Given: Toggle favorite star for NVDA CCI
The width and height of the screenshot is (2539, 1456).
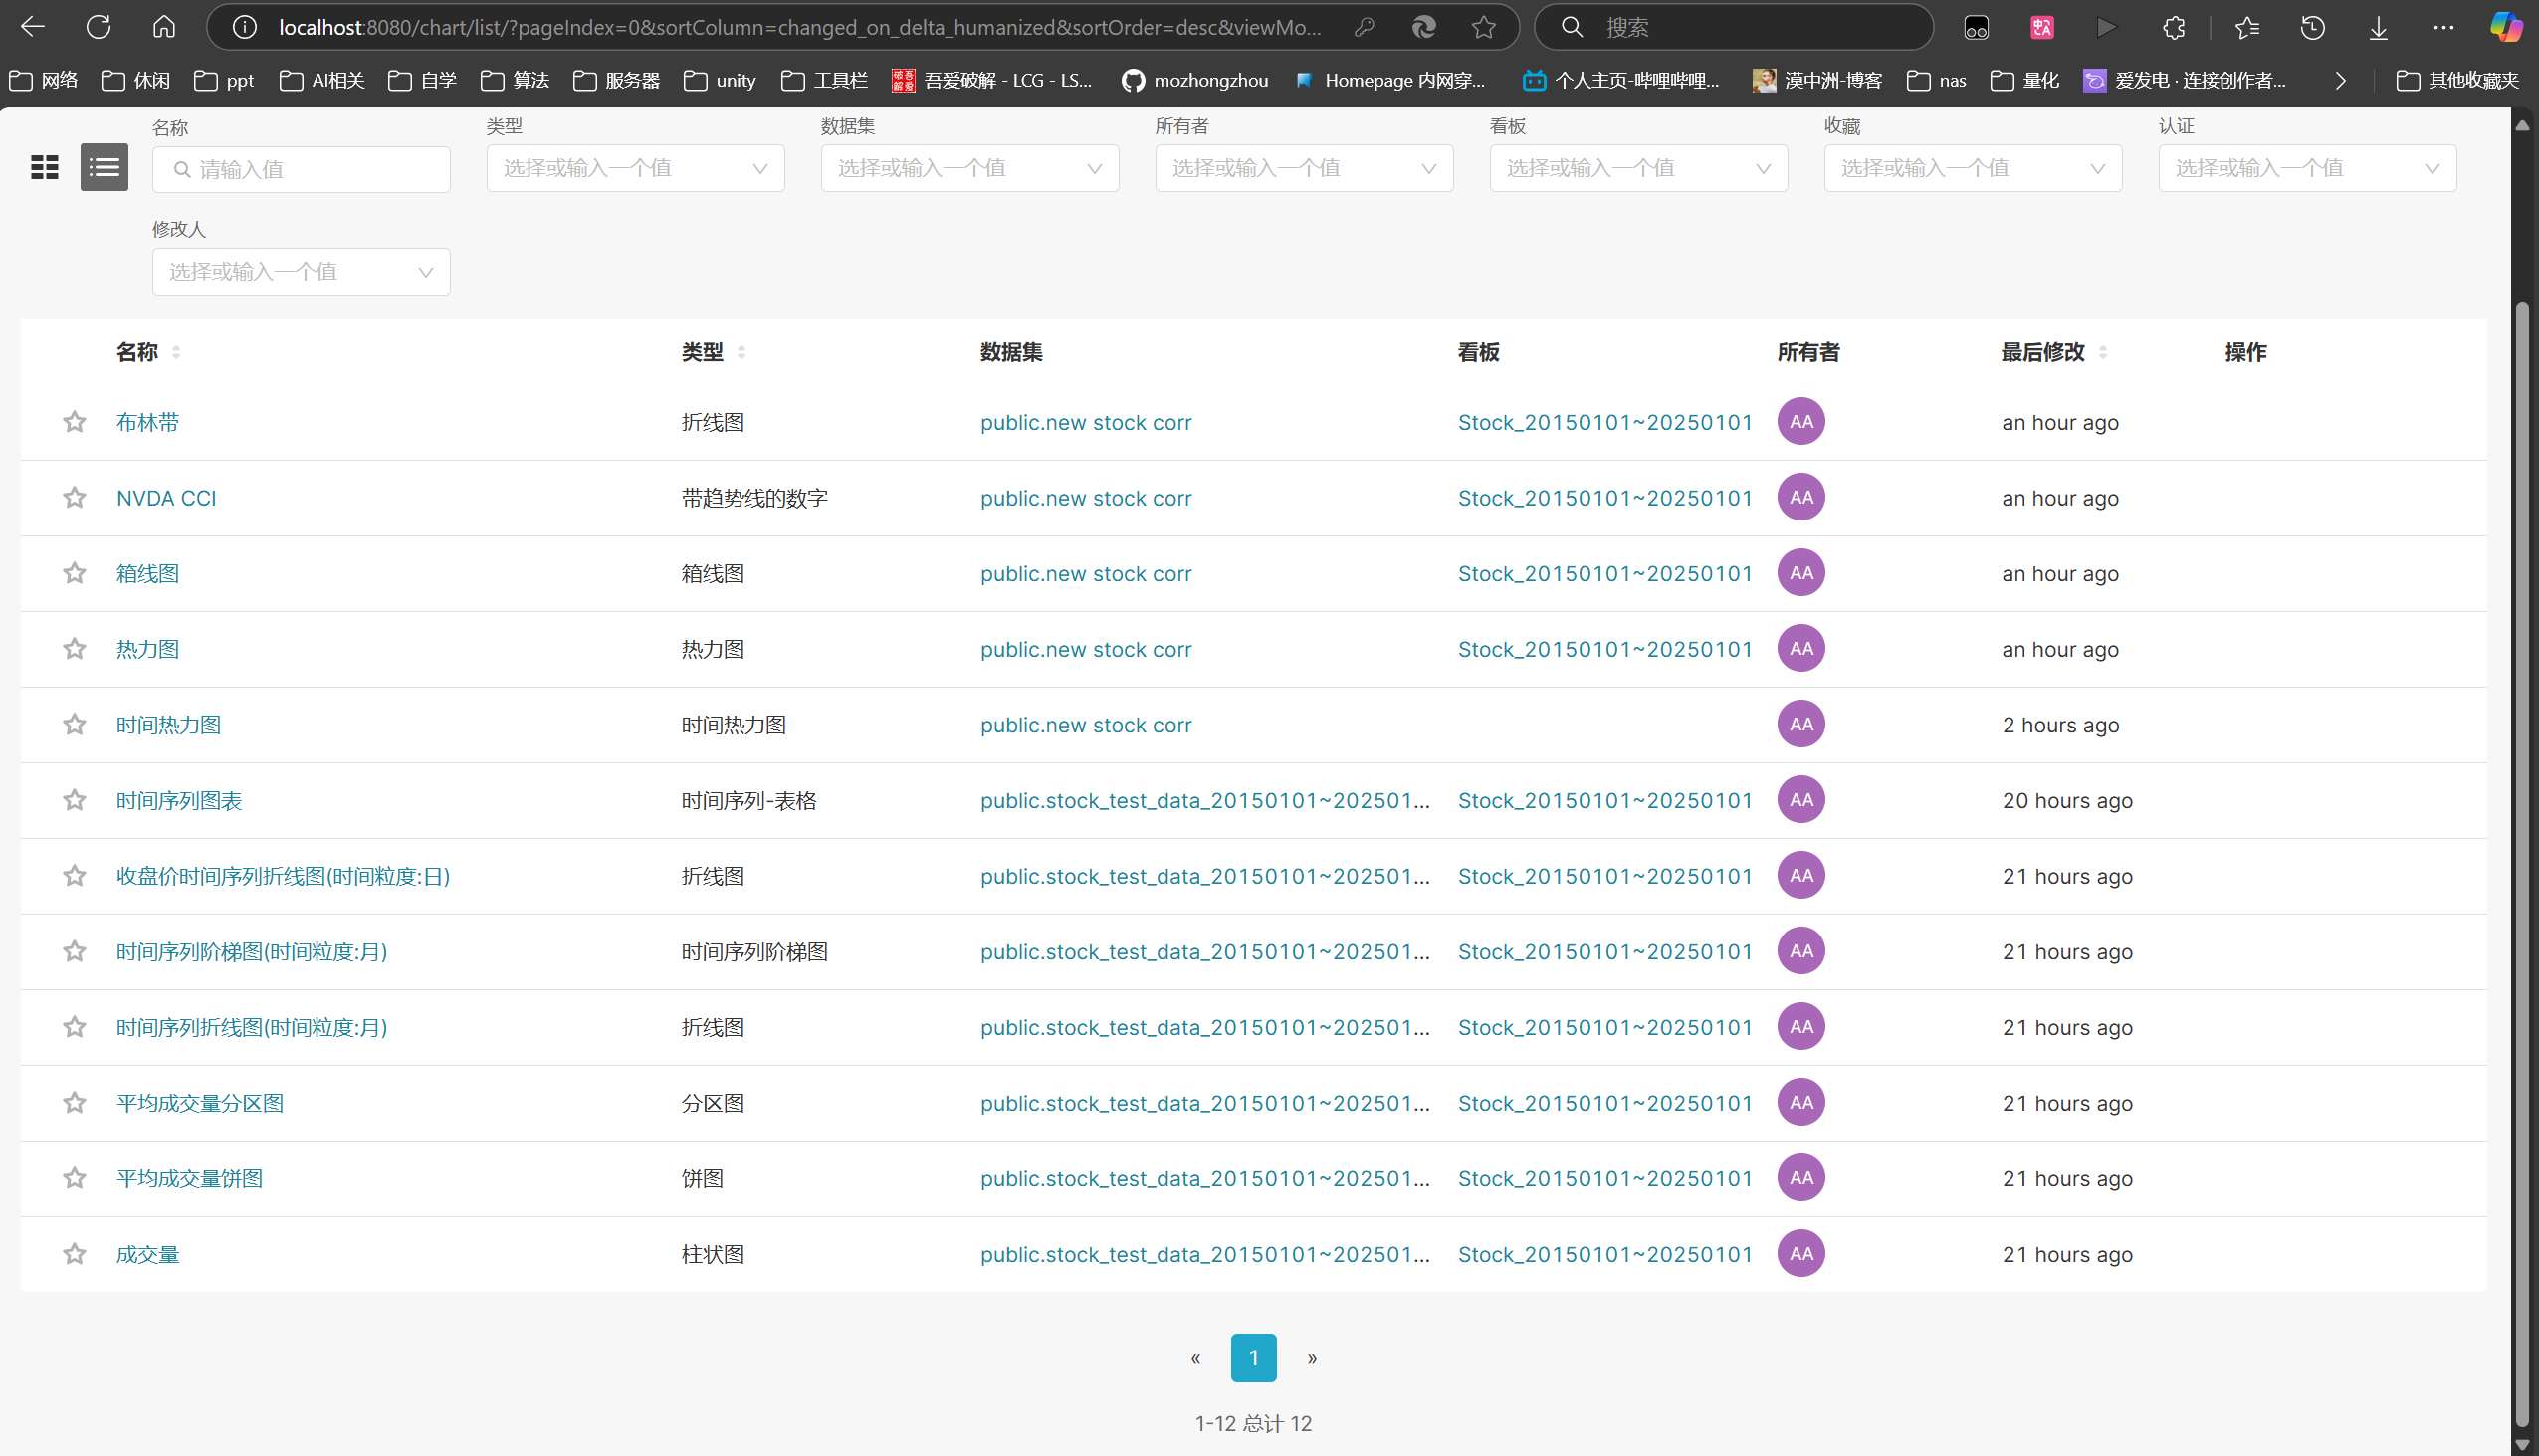Looking at the screenshot, I should [74, 497].
